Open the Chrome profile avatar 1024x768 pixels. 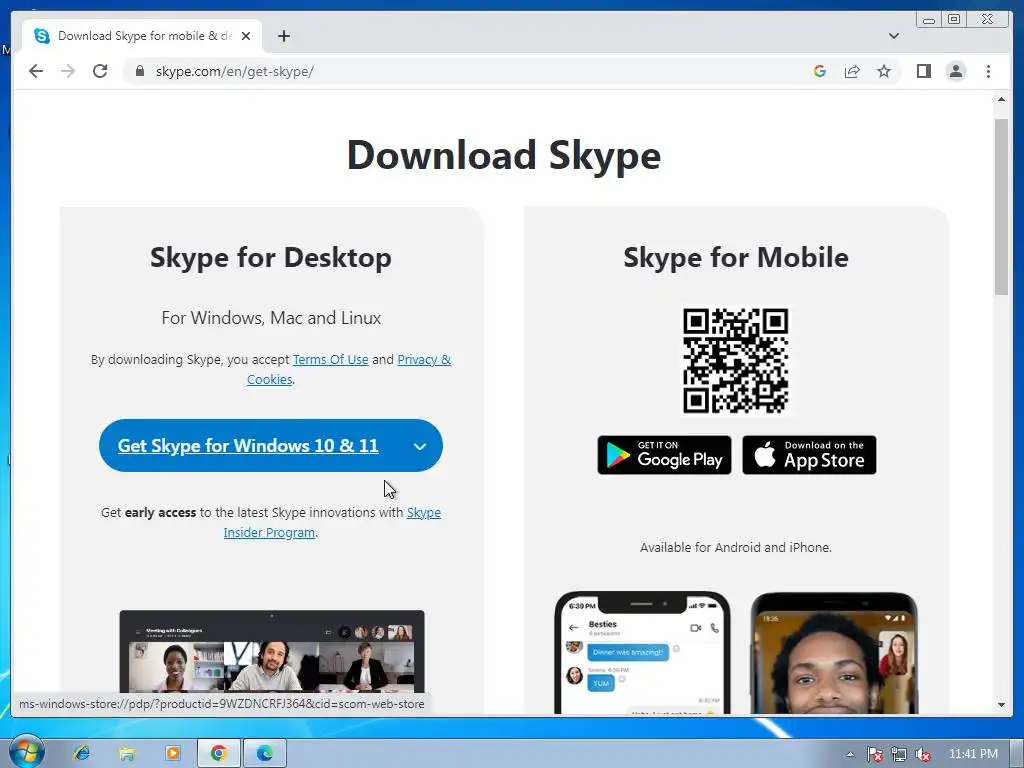(x=955, y=71)
